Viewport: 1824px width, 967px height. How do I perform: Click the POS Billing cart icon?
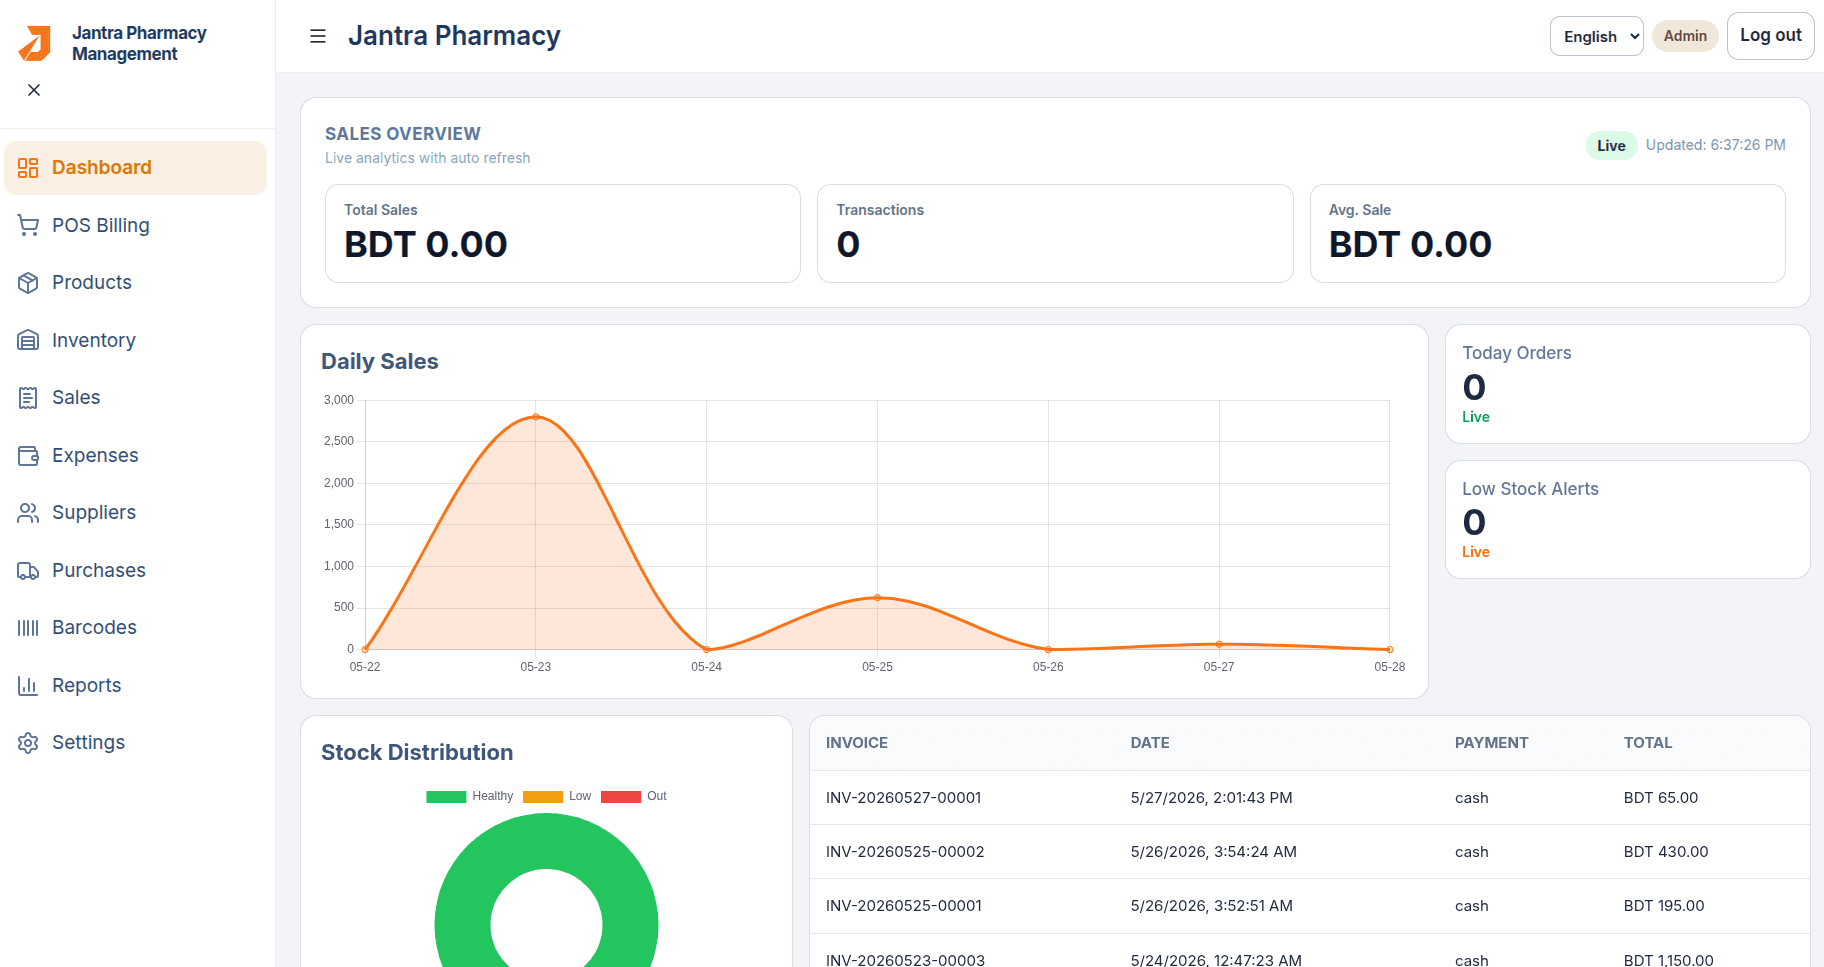(28, 226)
